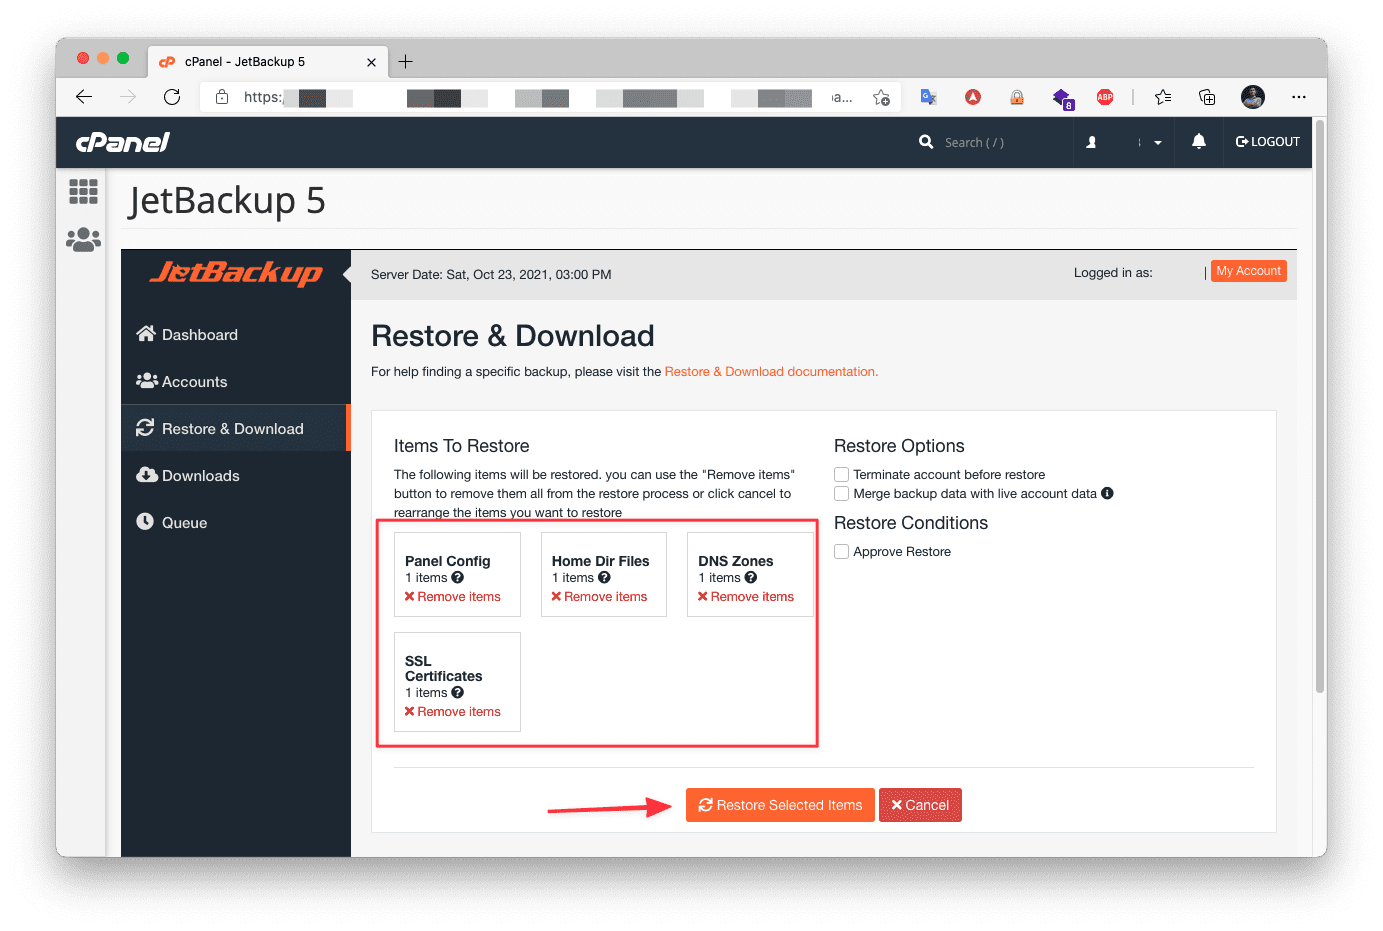1383x931 pixels.
Task: Open the Restore & Download documentation link
Action: click(x=770, y=371)
